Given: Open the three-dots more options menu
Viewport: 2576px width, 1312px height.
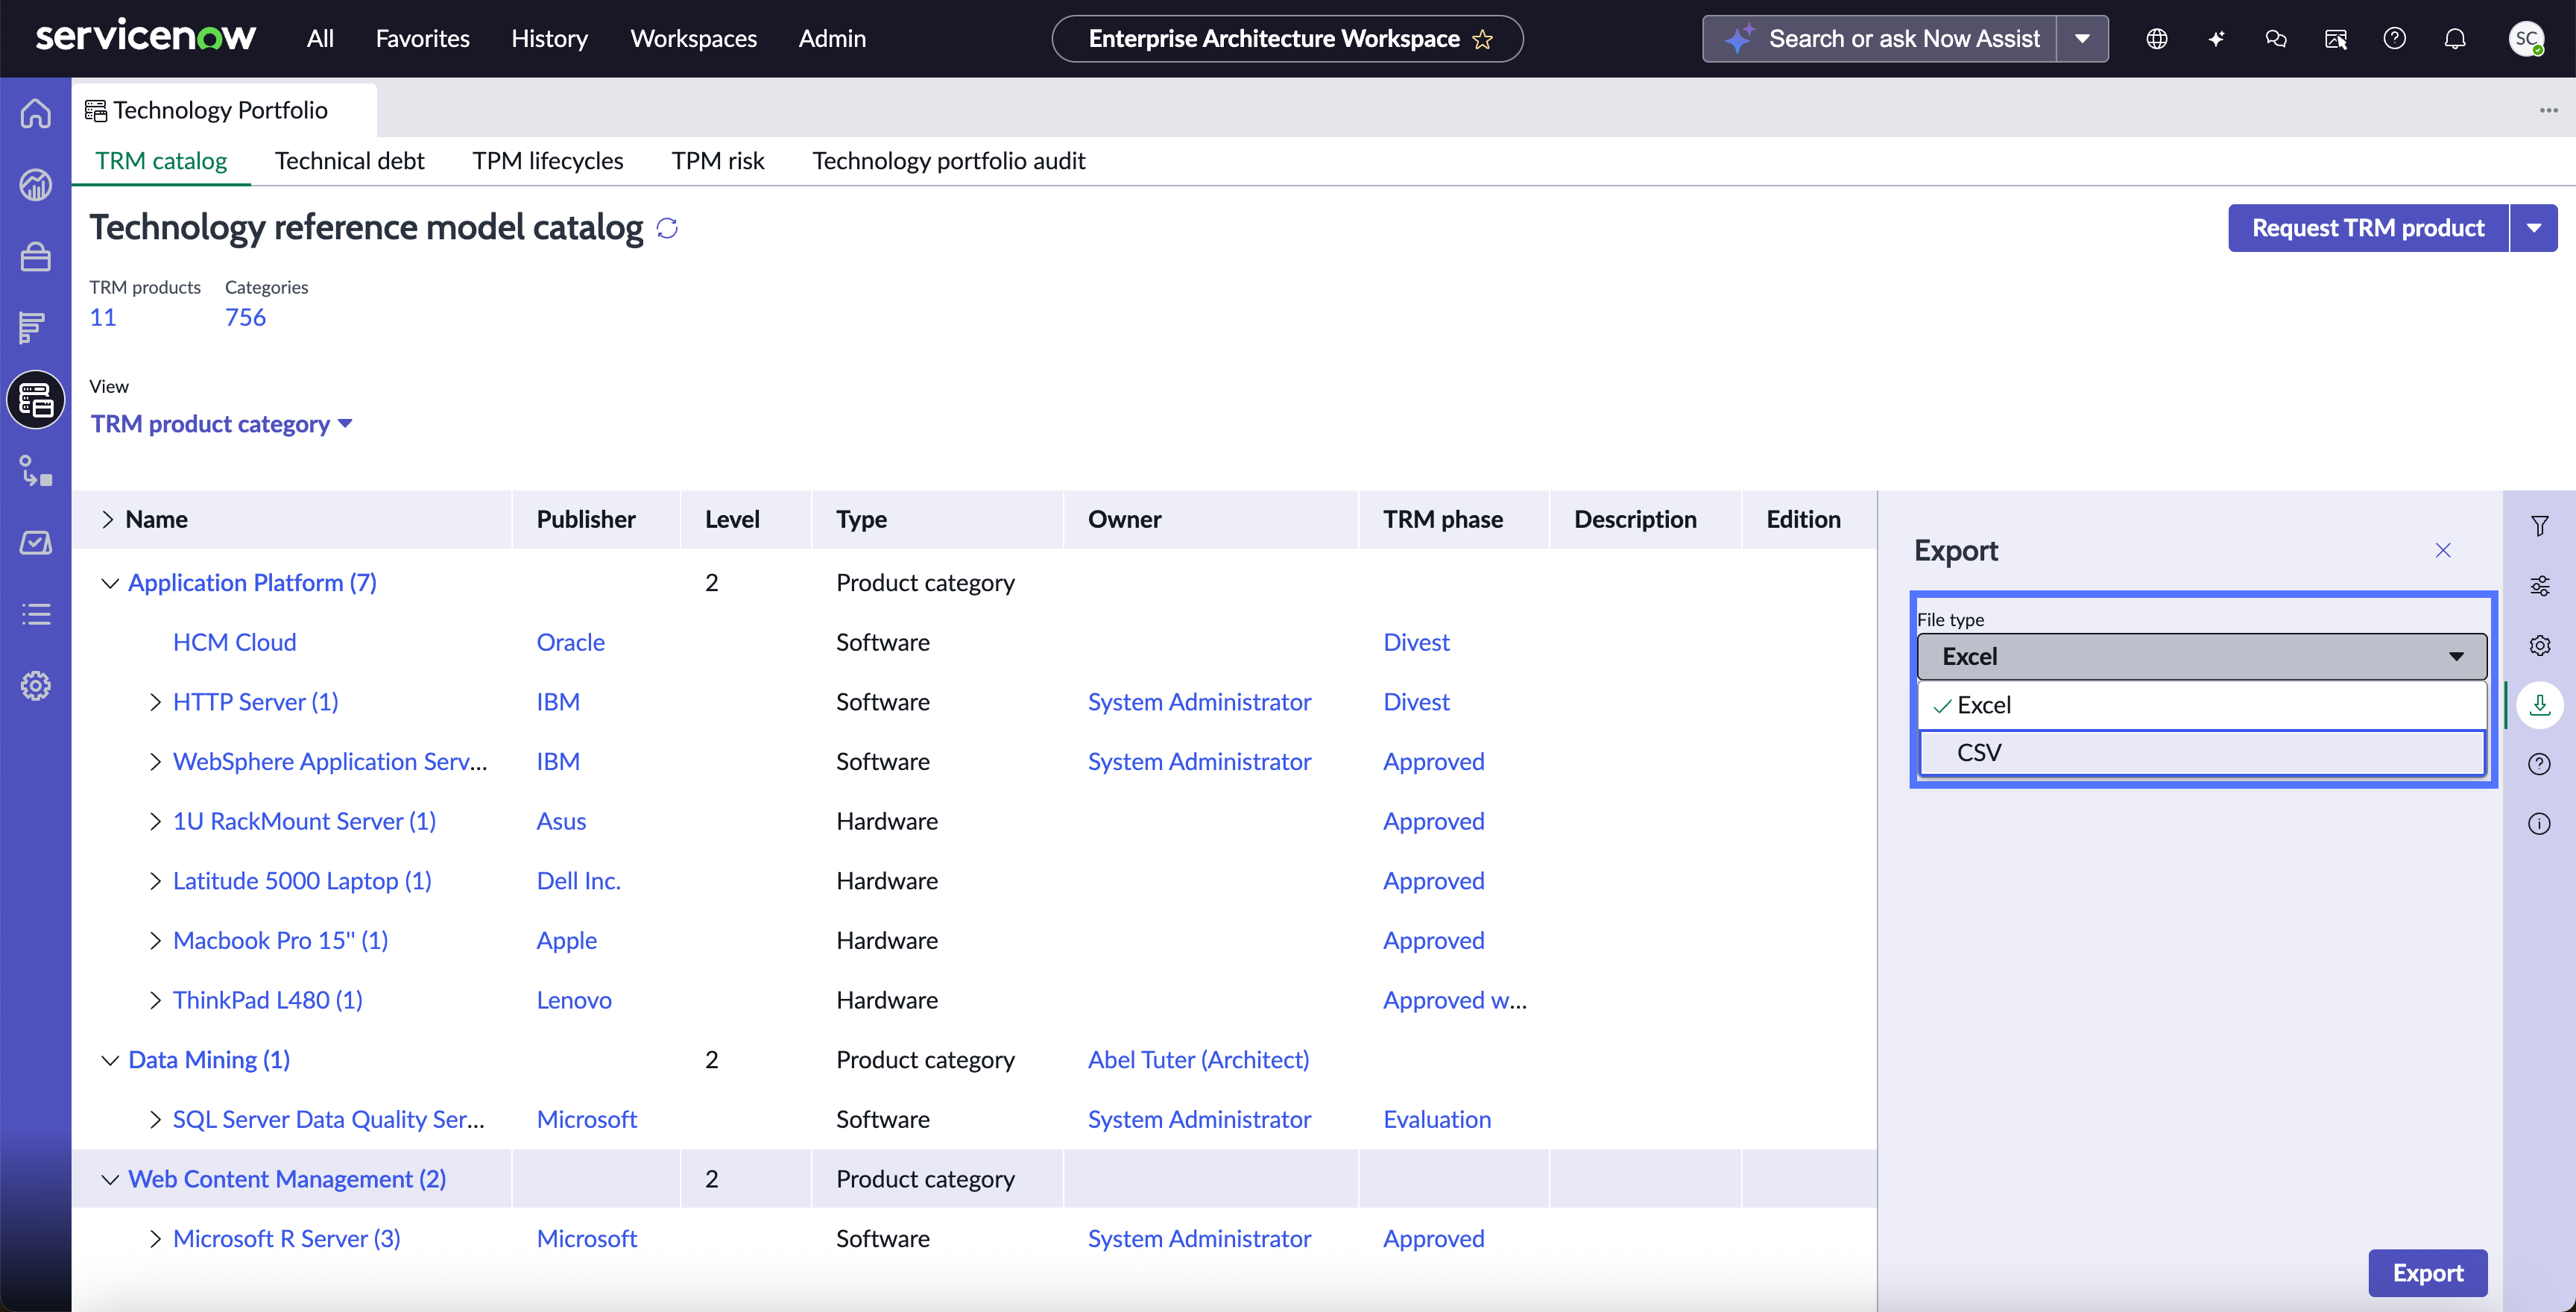Looking at the screenshot, I should 2548,110.
